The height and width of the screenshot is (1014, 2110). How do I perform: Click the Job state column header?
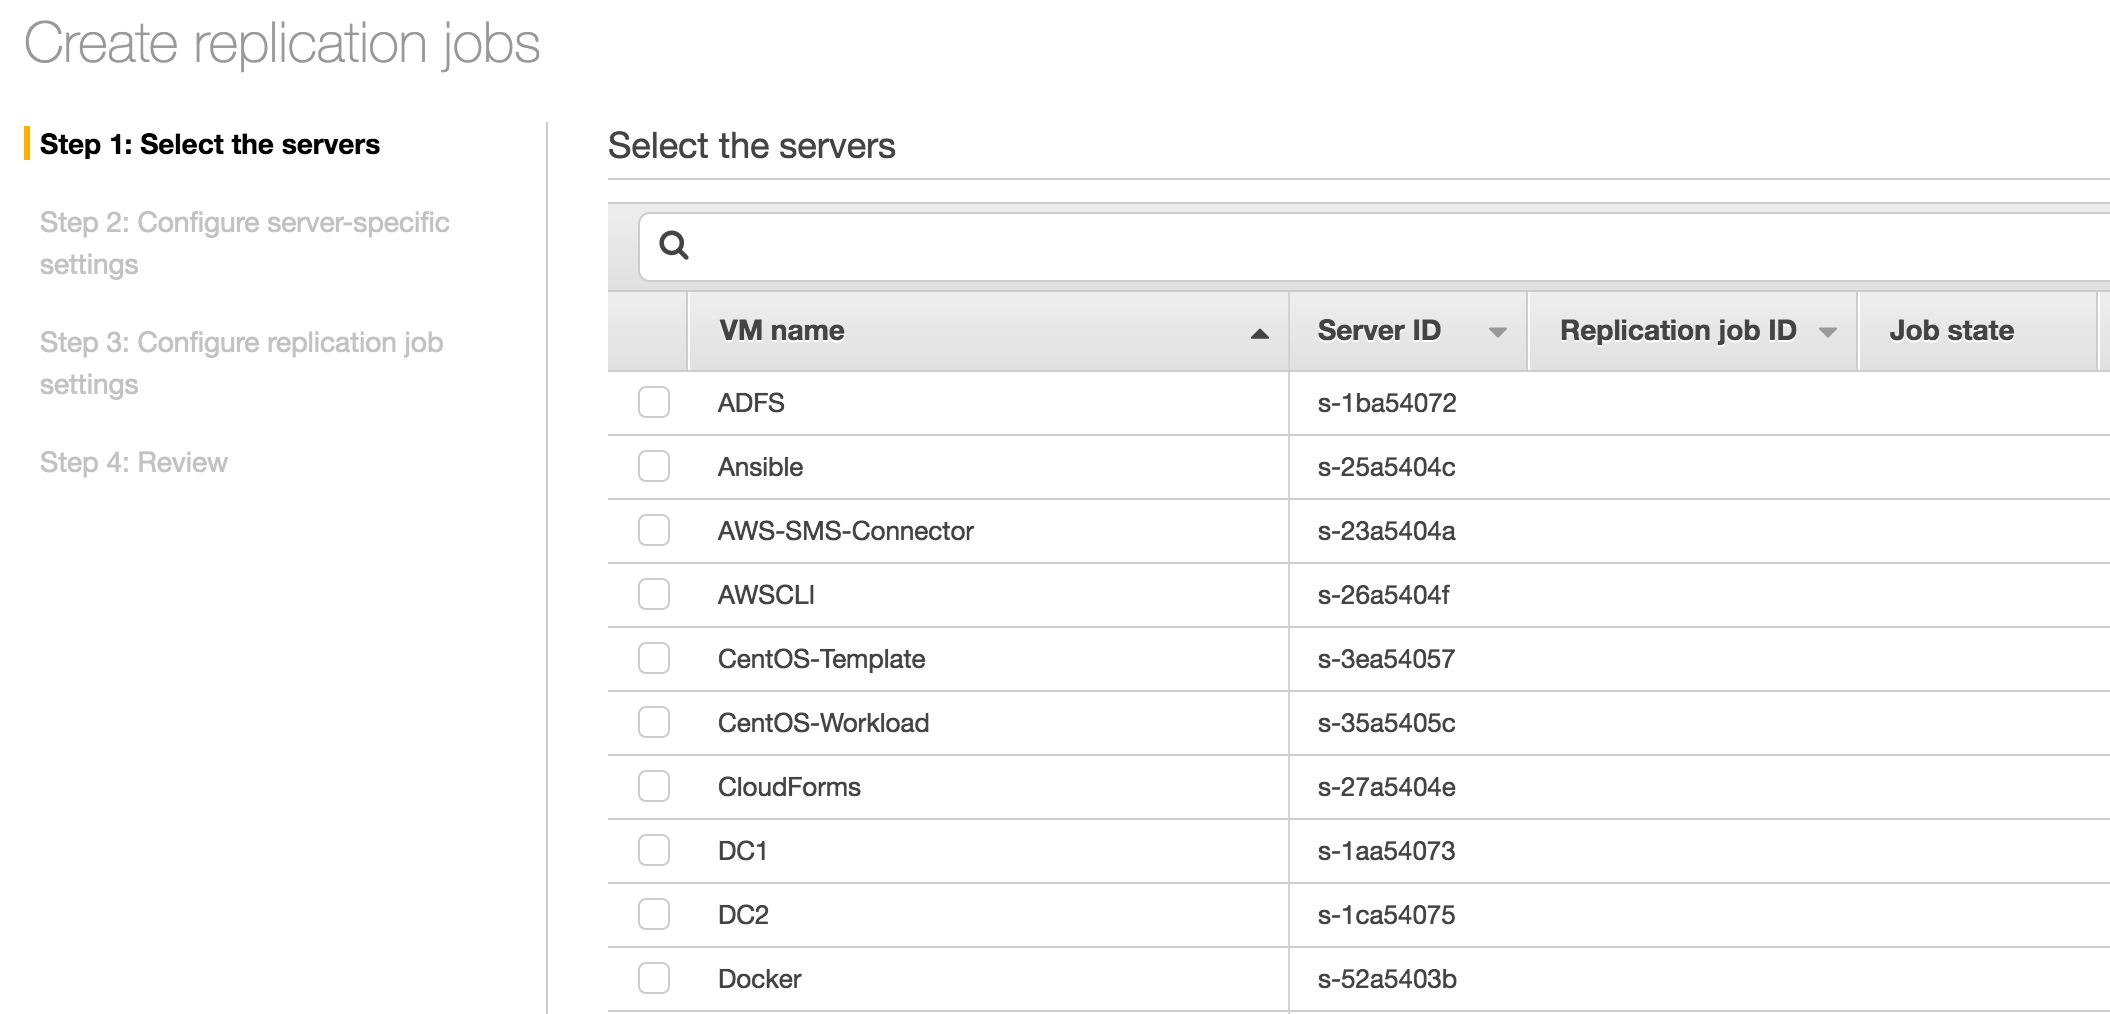click(x=1951, y=331)
